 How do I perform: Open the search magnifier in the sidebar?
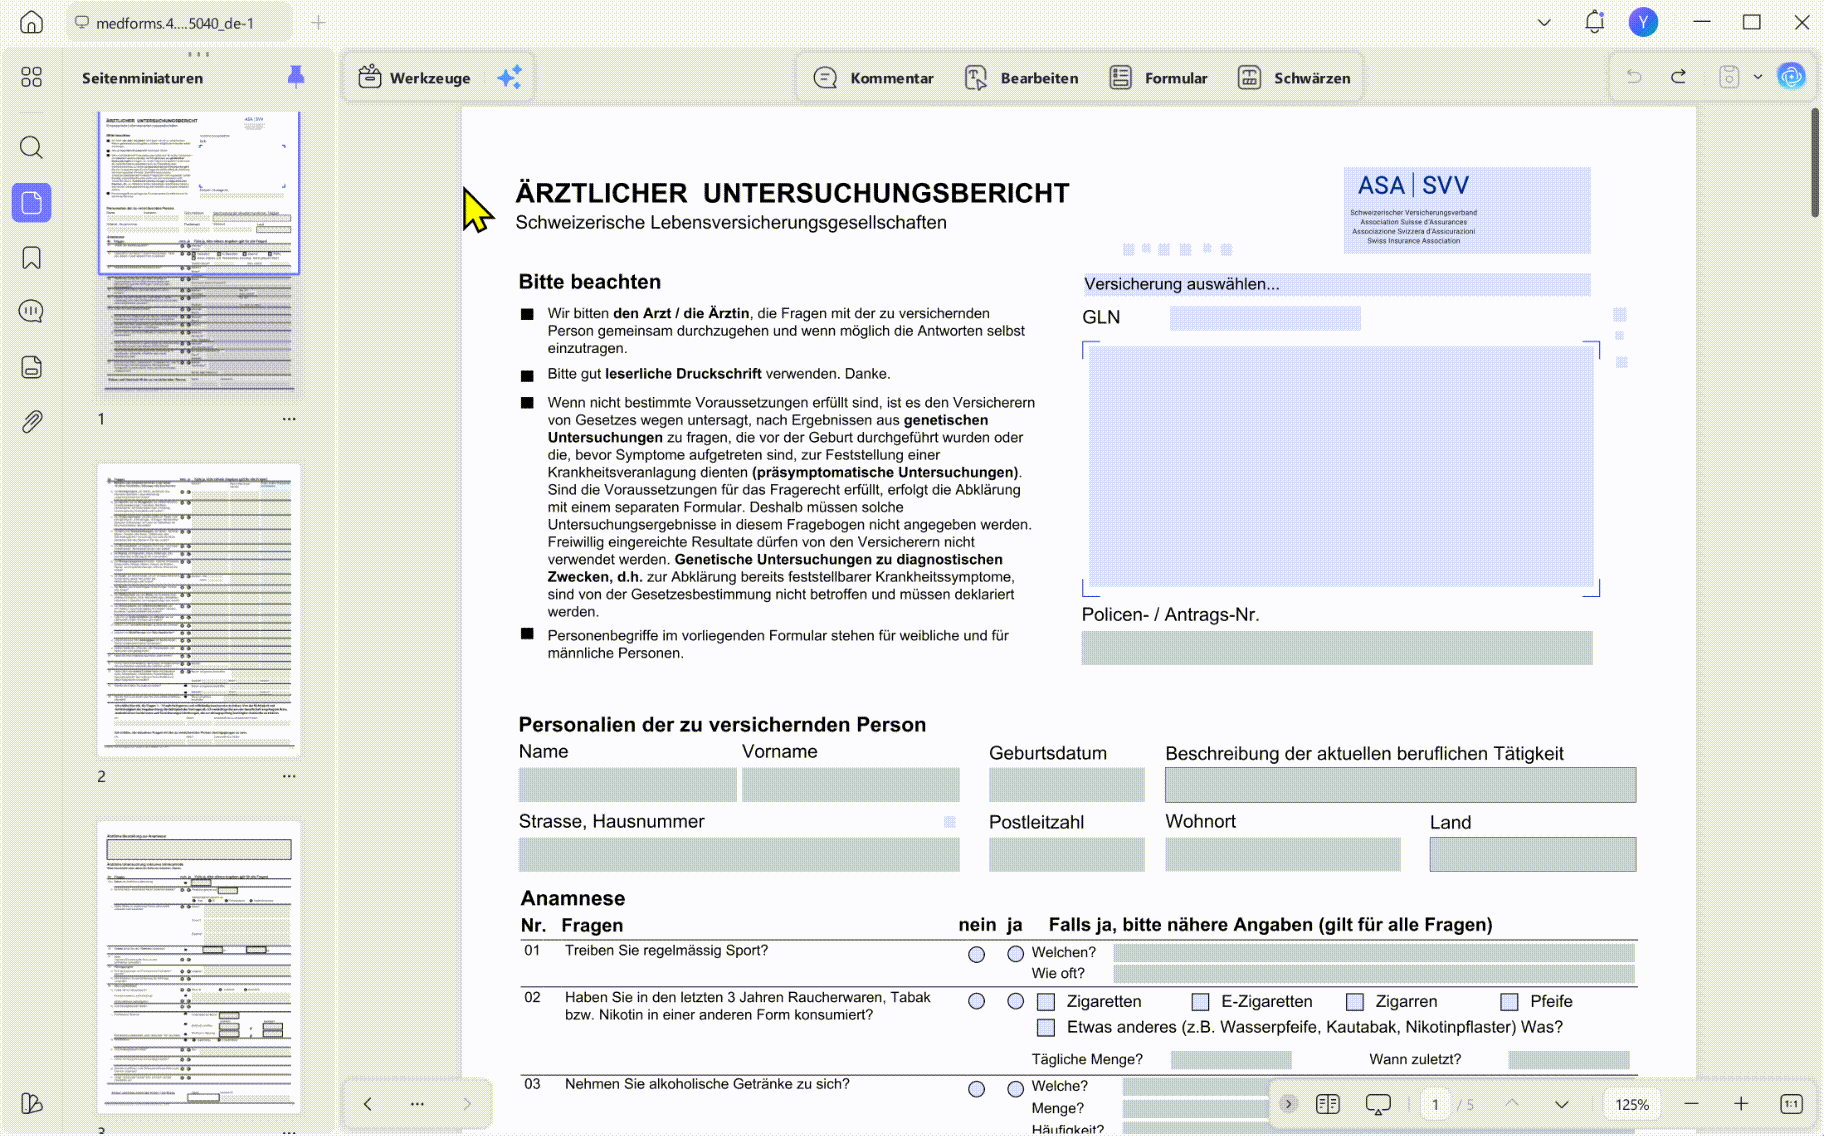[x=31, y=148]
